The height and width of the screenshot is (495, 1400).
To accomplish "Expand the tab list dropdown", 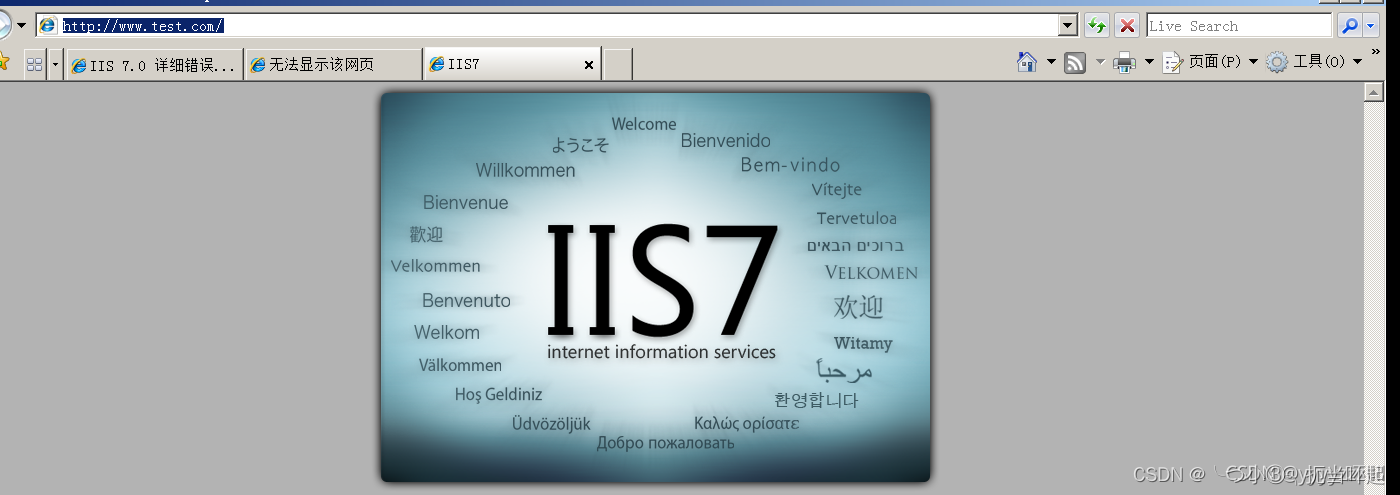I will tap(55, 64).
